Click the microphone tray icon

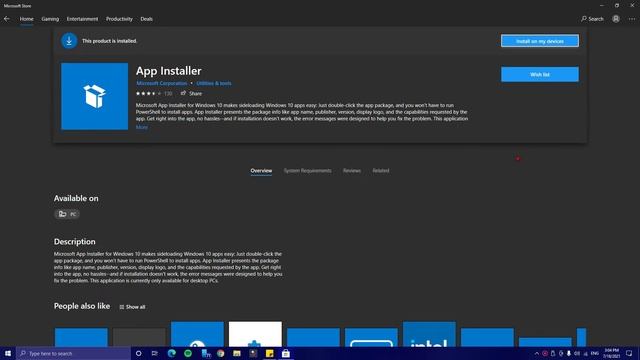[x=569, y=353]
